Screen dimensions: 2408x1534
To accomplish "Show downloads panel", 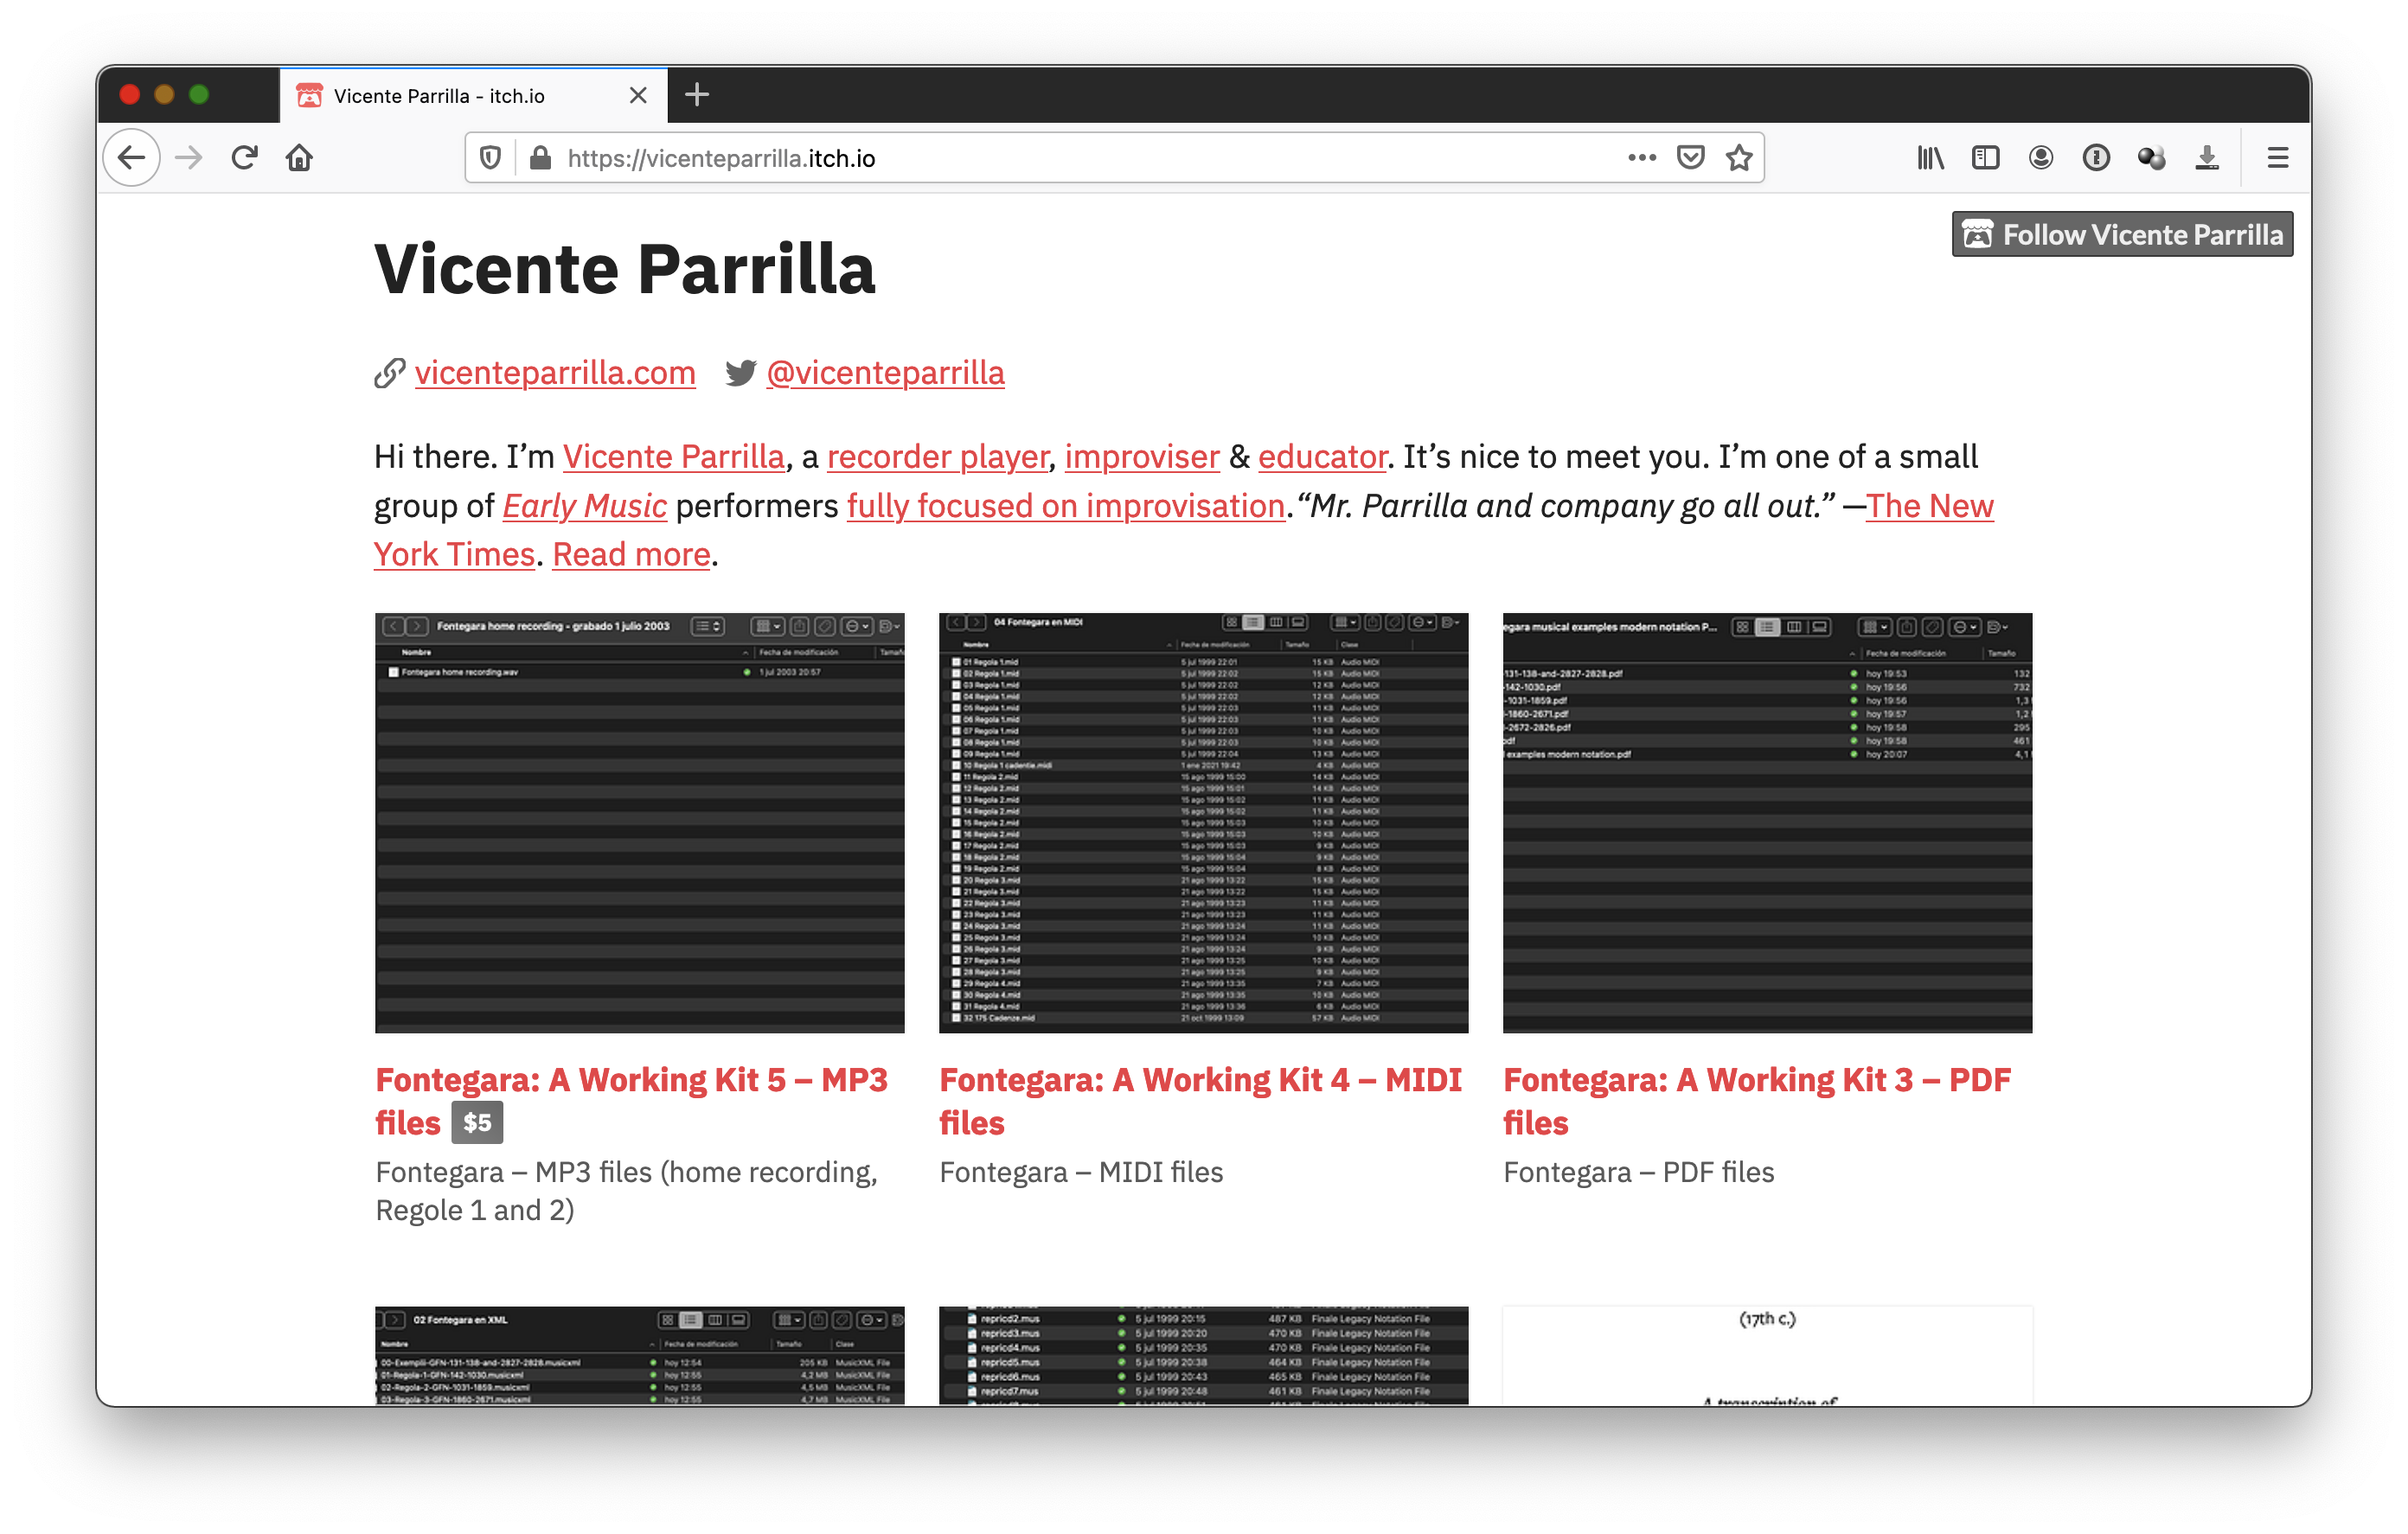I will (x=2206, y=158).
